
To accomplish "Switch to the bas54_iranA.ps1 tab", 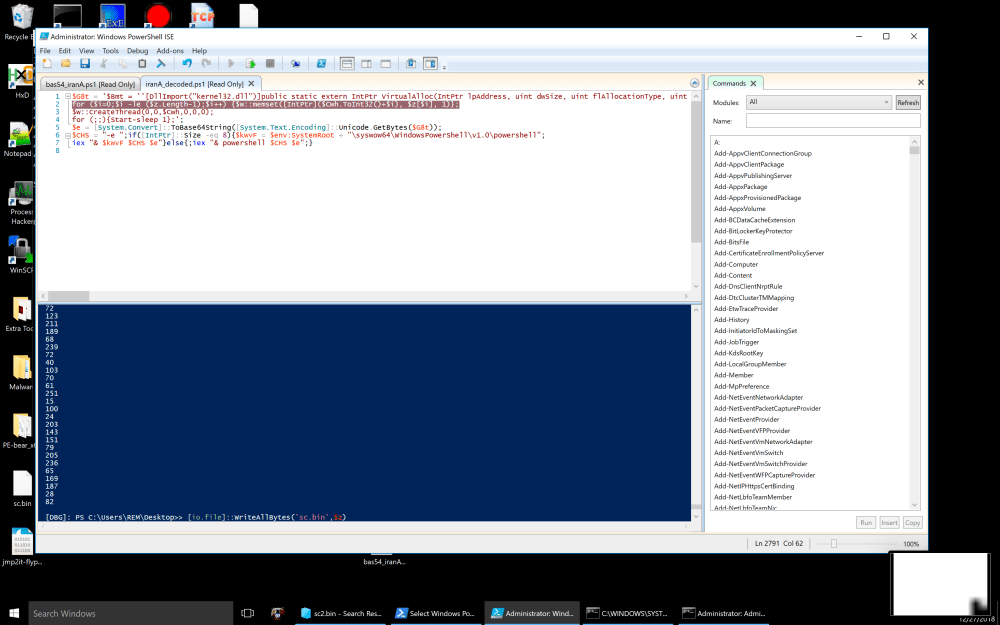I will tap(90, 84).
